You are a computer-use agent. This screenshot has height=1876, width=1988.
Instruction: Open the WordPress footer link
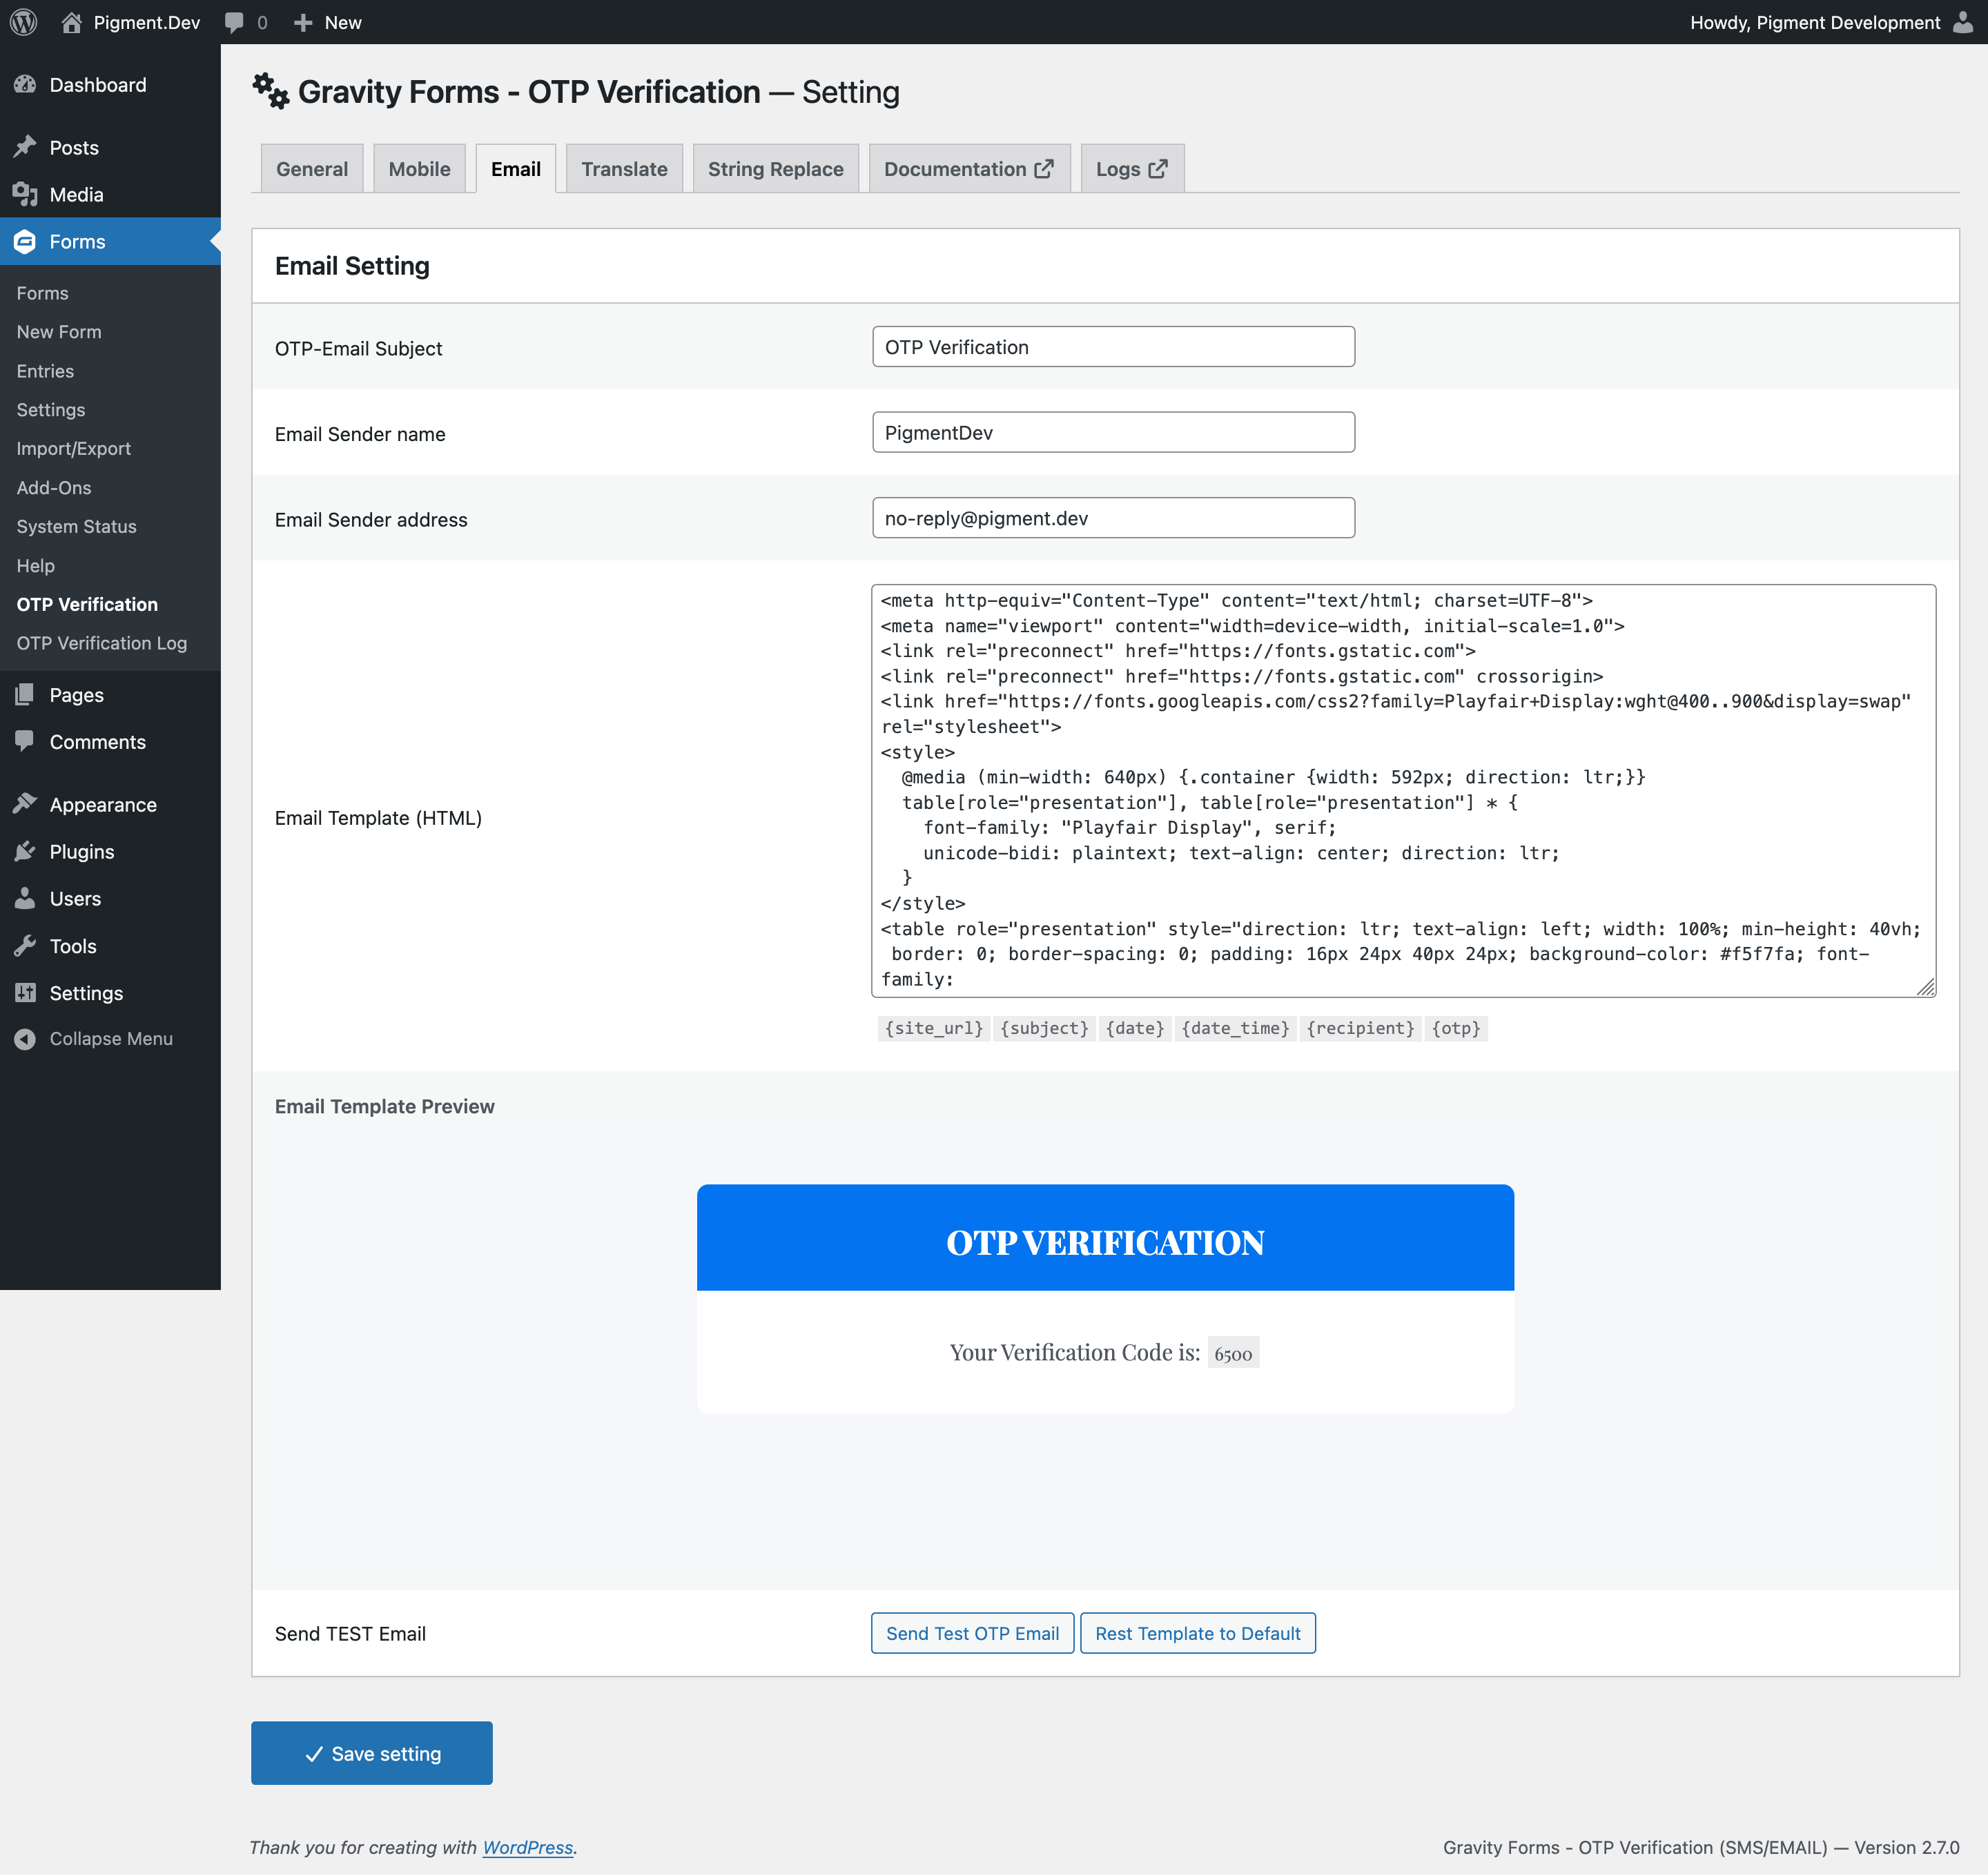coord(528,1847)
